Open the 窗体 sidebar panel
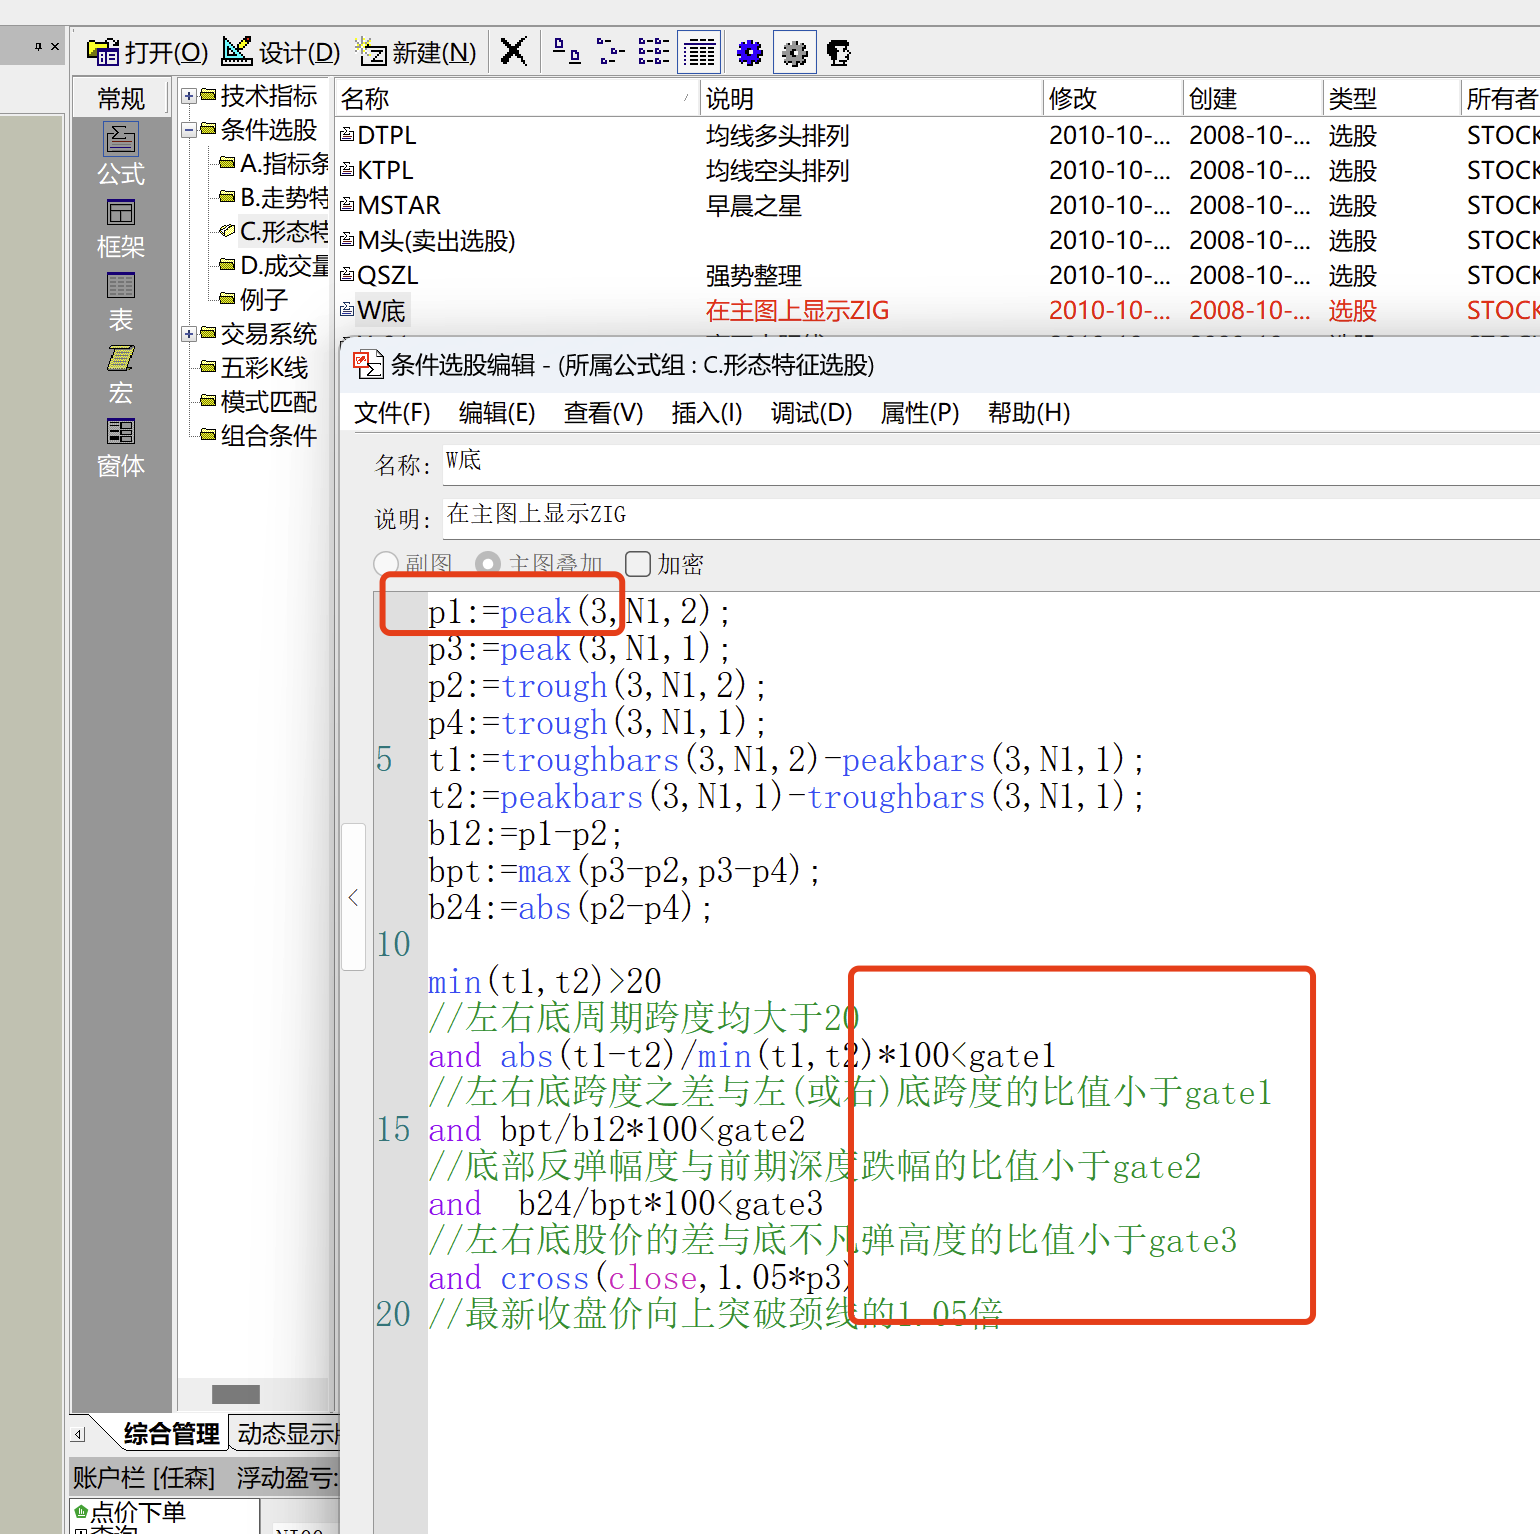 tap(121, 447)
